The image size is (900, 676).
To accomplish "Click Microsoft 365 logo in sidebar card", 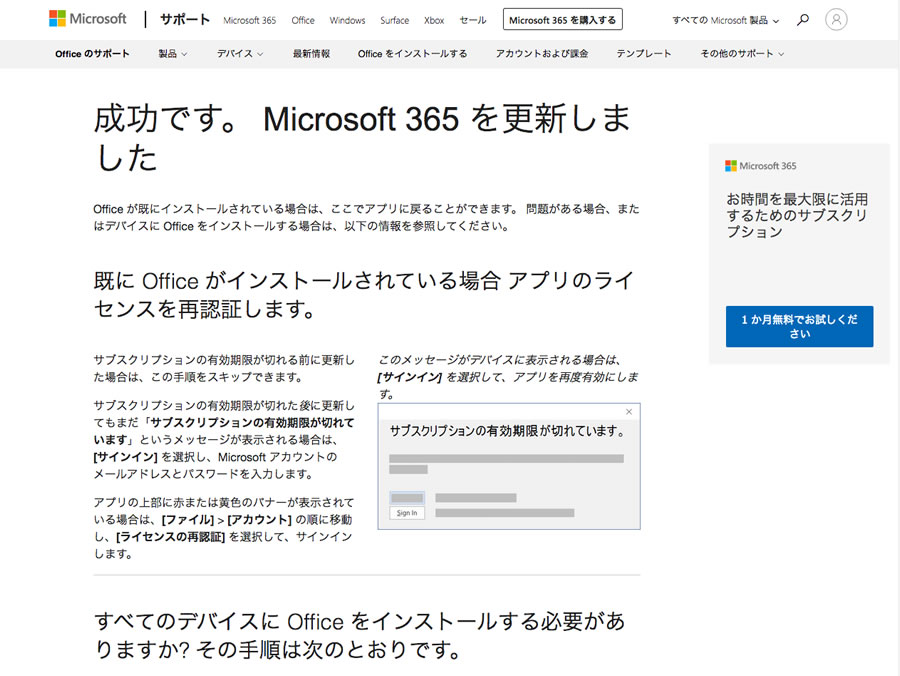I will point(761,166).
